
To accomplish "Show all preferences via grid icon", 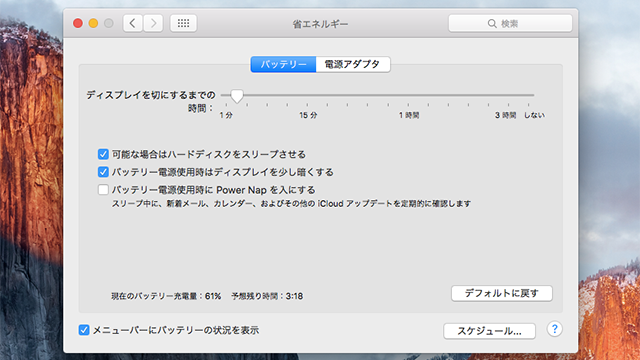I will point(183,23).
